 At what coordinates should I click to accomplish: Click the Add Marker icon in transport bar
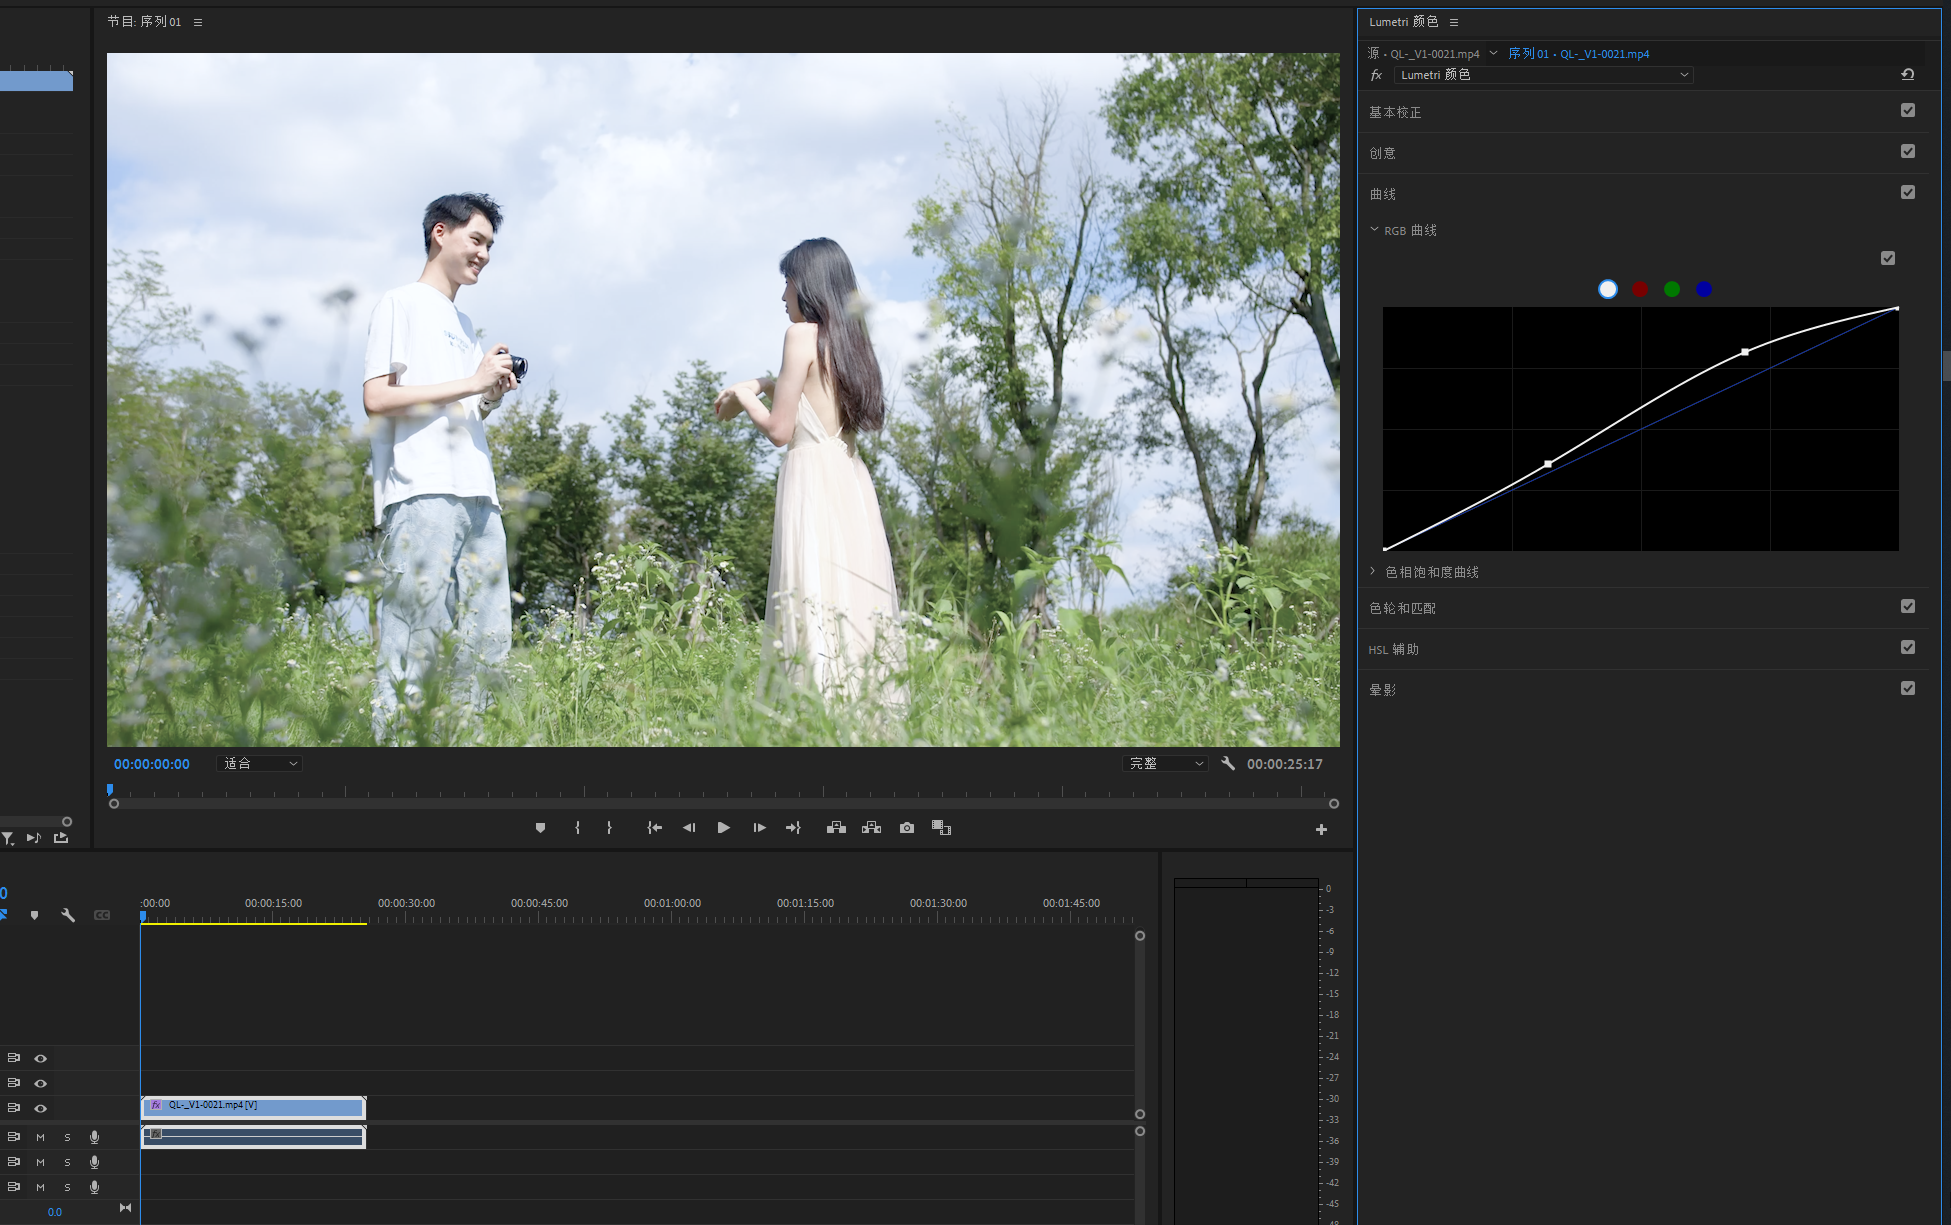(x=541, y=828)
